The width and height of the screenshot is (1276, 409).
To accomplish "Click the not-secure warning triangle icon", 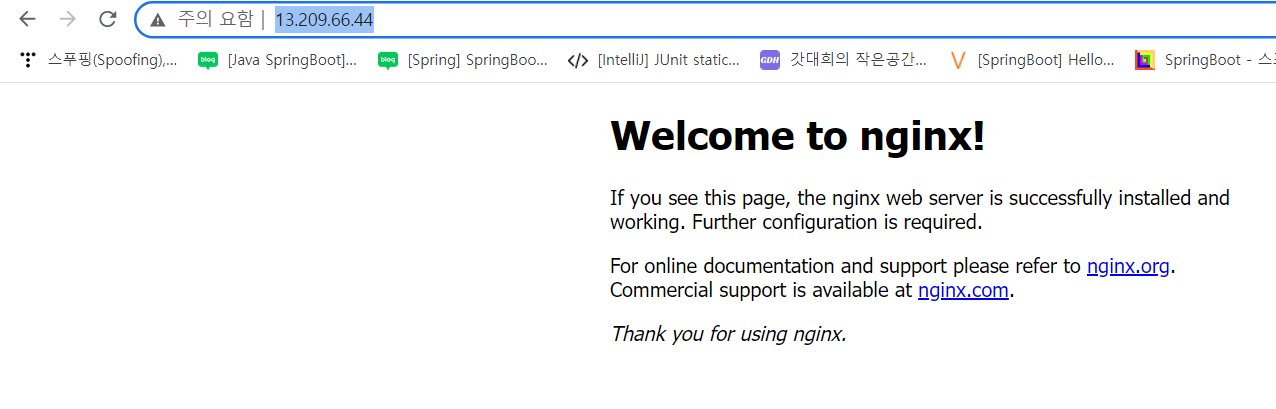I will [158, 20].
